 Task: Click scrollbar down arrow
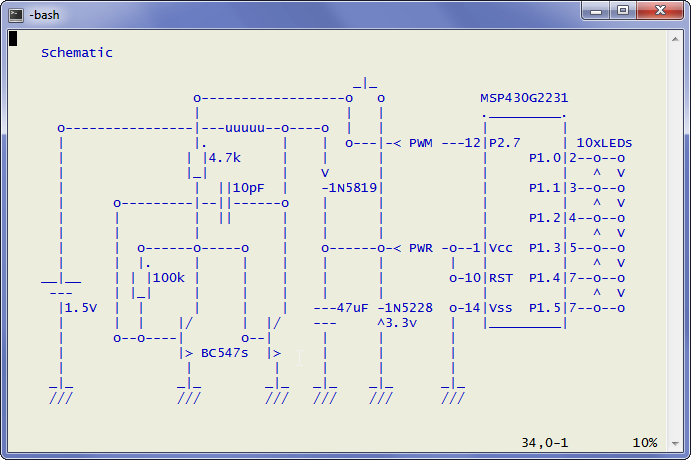675,444
